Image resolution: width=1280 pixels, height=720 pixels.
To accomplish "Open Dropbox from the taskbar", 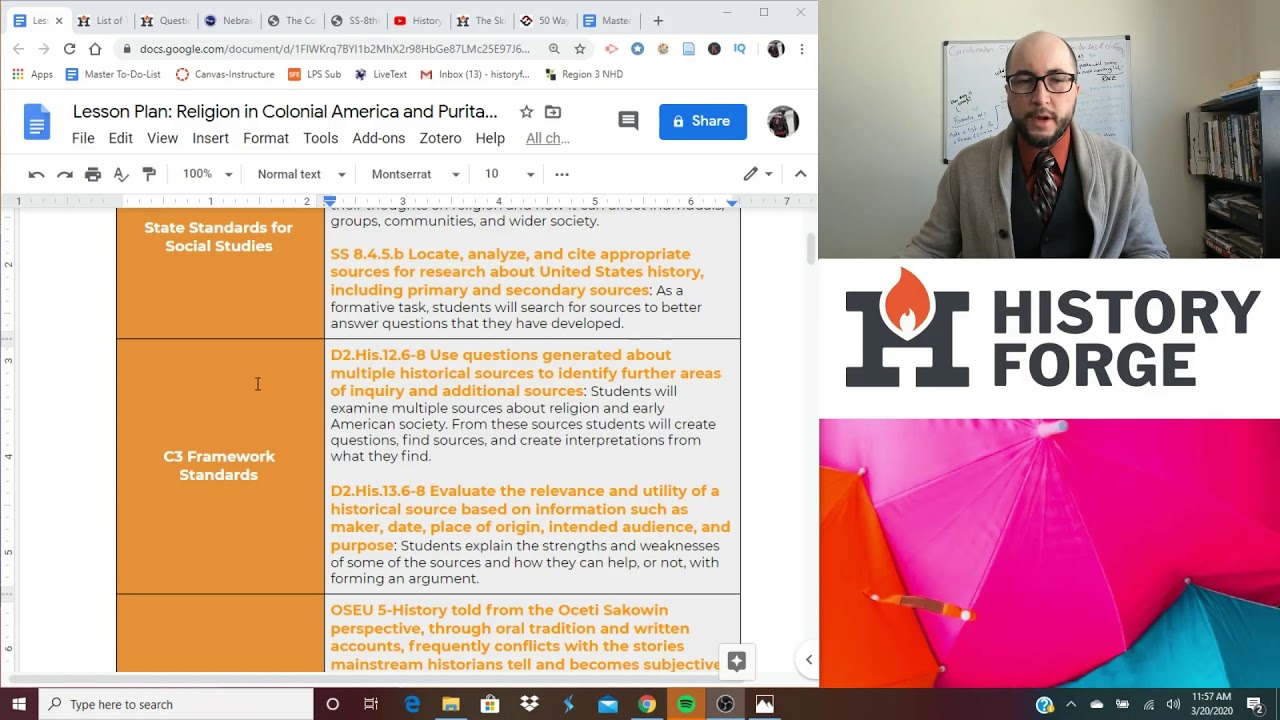I will [529, 704].
